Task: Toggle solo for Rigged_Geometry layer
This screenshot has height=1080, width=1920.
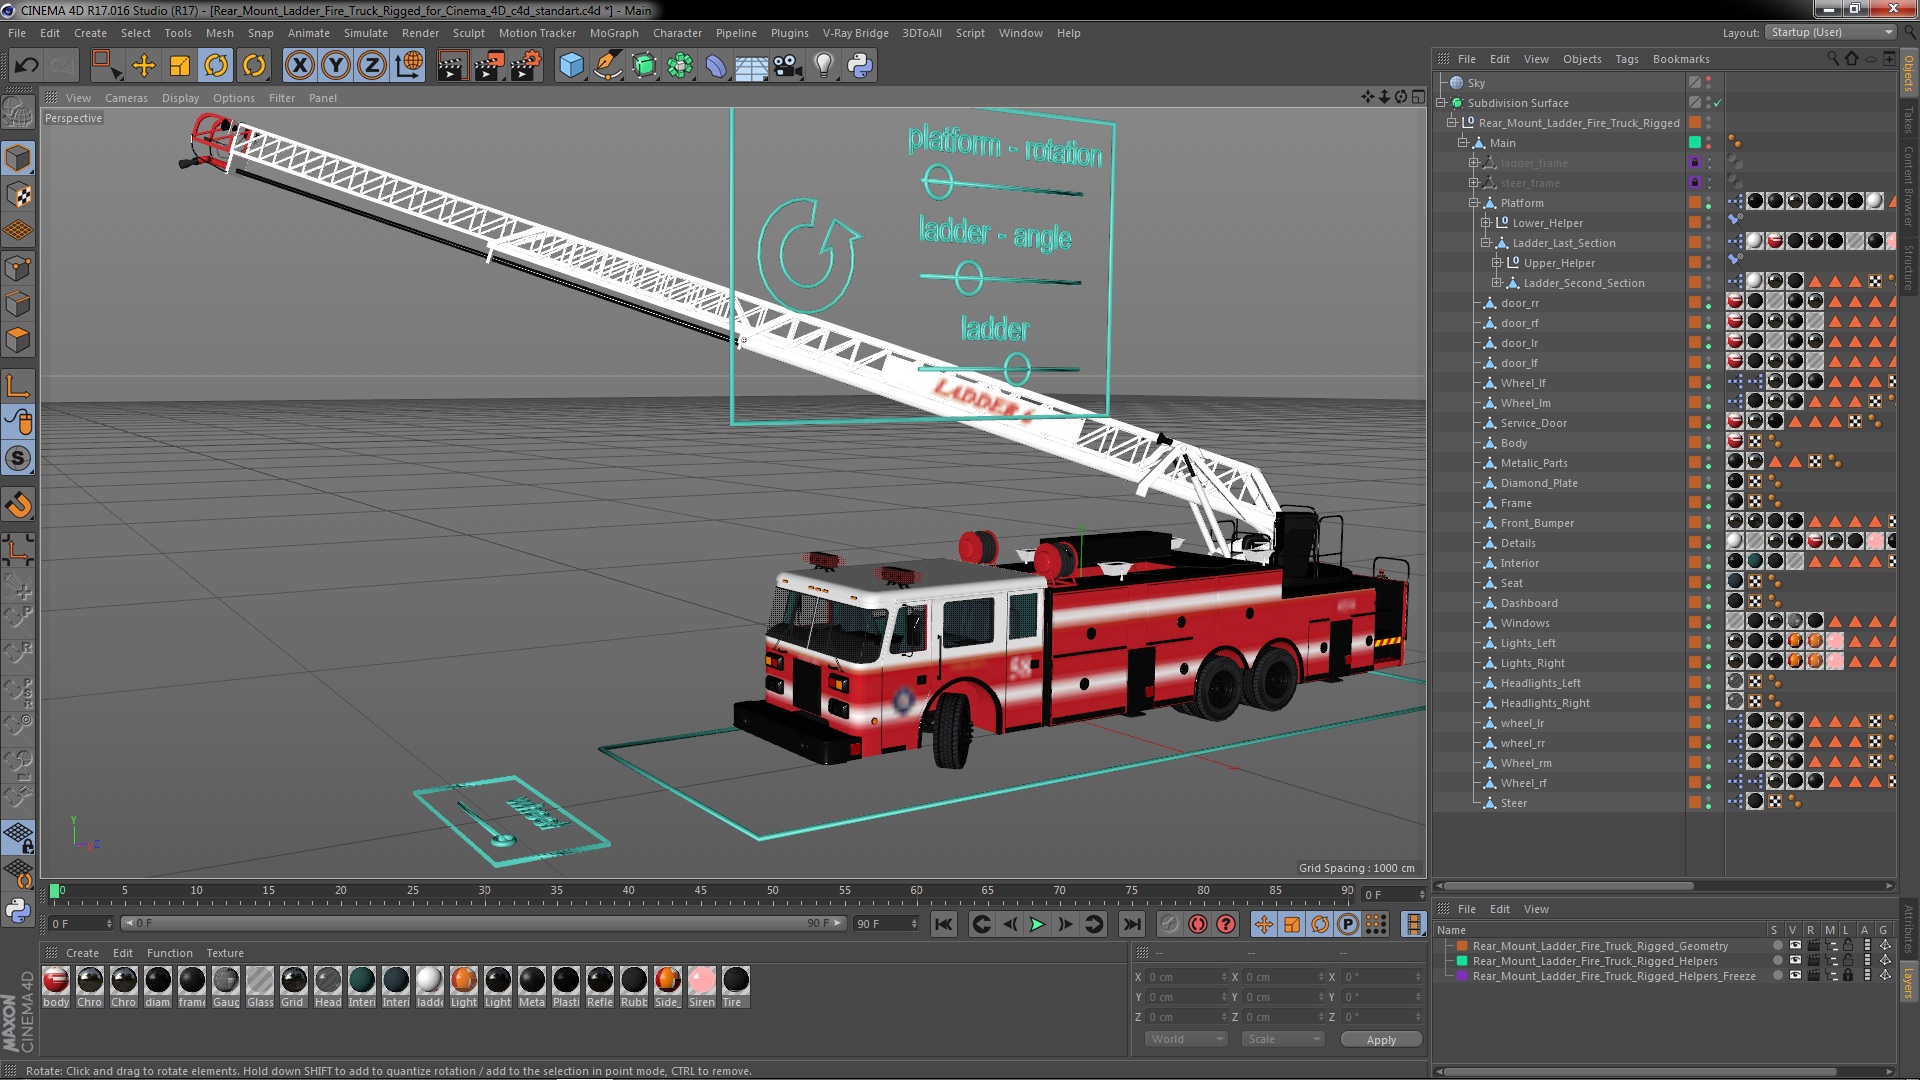Action: coord(1777,946)
